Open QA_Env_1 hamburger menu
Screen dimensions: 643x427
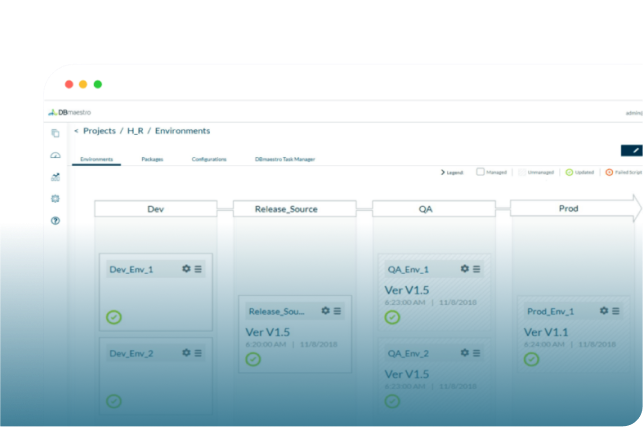[x=477, y=269]
